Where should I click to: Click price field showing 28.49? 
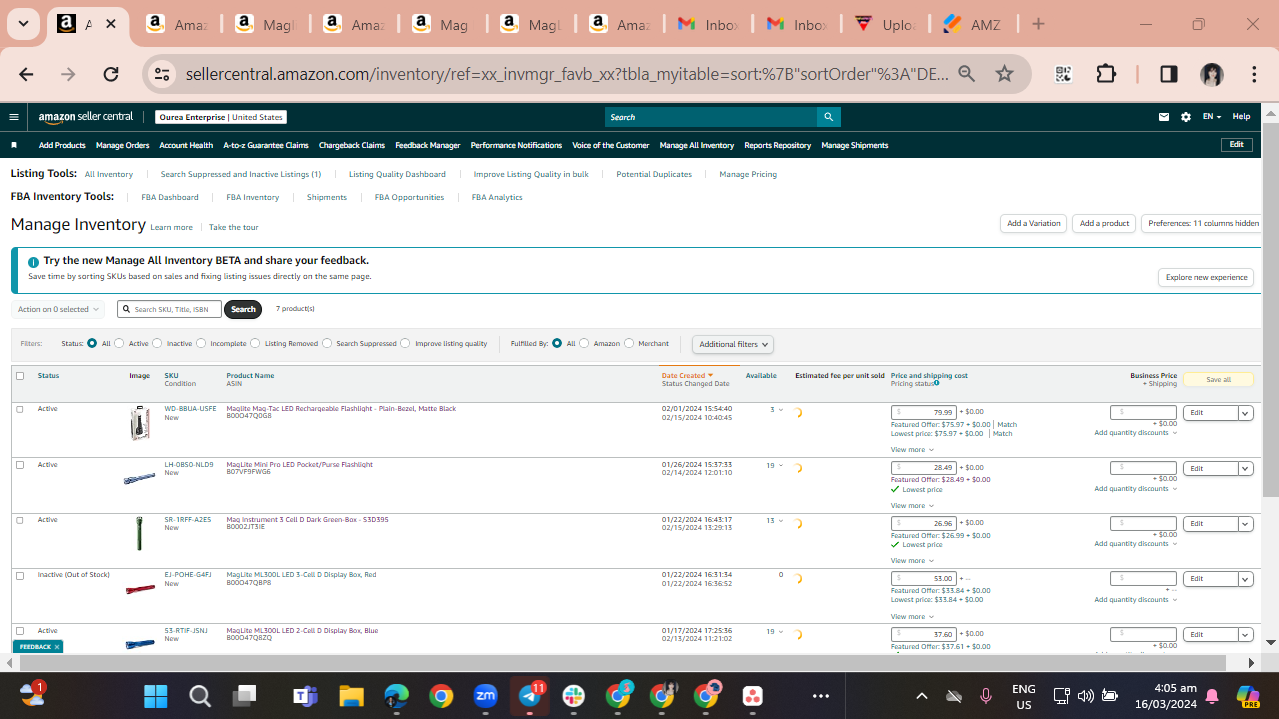924,467
